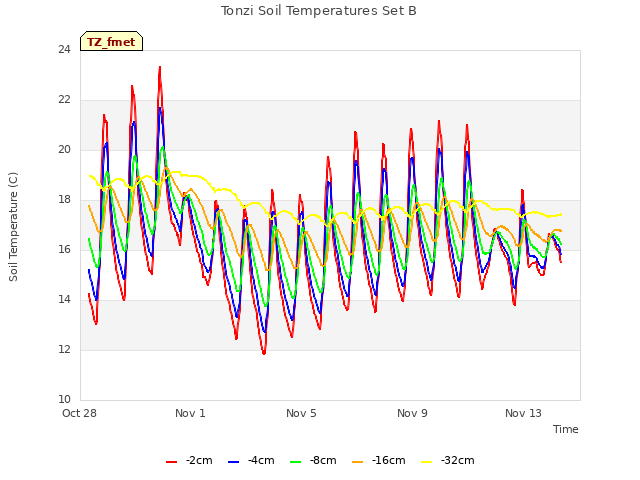Click the Nov 9 x-axis tick label

tap(412, 413)
